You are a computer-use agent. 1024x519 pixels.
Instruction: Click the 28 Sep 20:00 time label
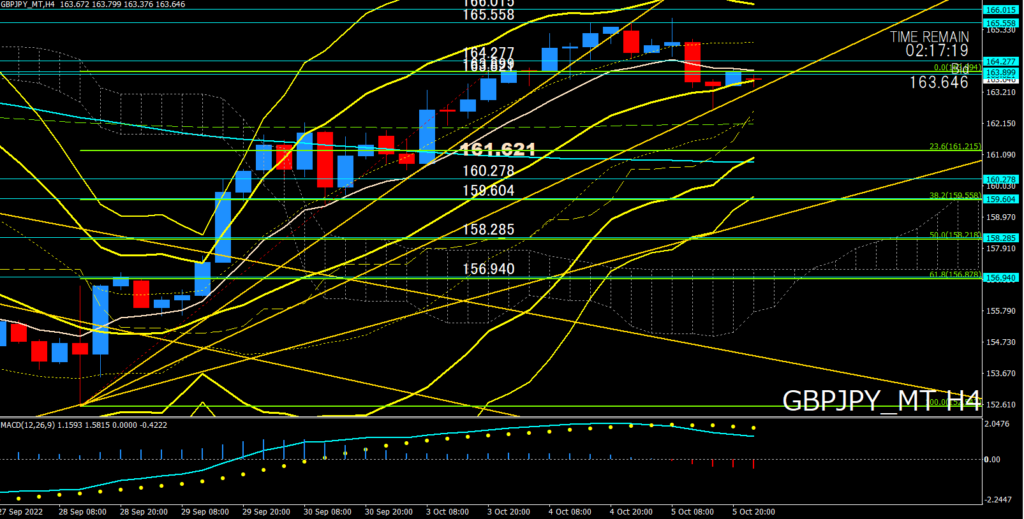point(142,512)
